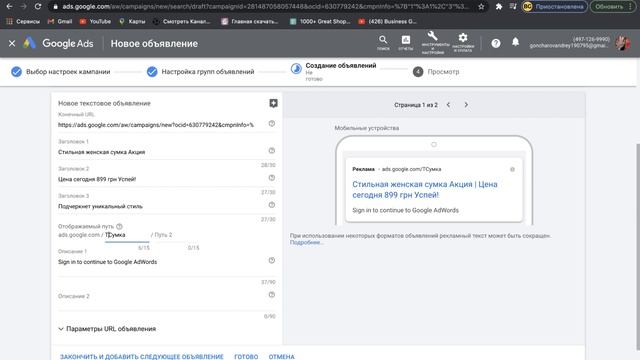Bookmark this page with the star icon
The image size is (640, 360).
tap(481, 7)
